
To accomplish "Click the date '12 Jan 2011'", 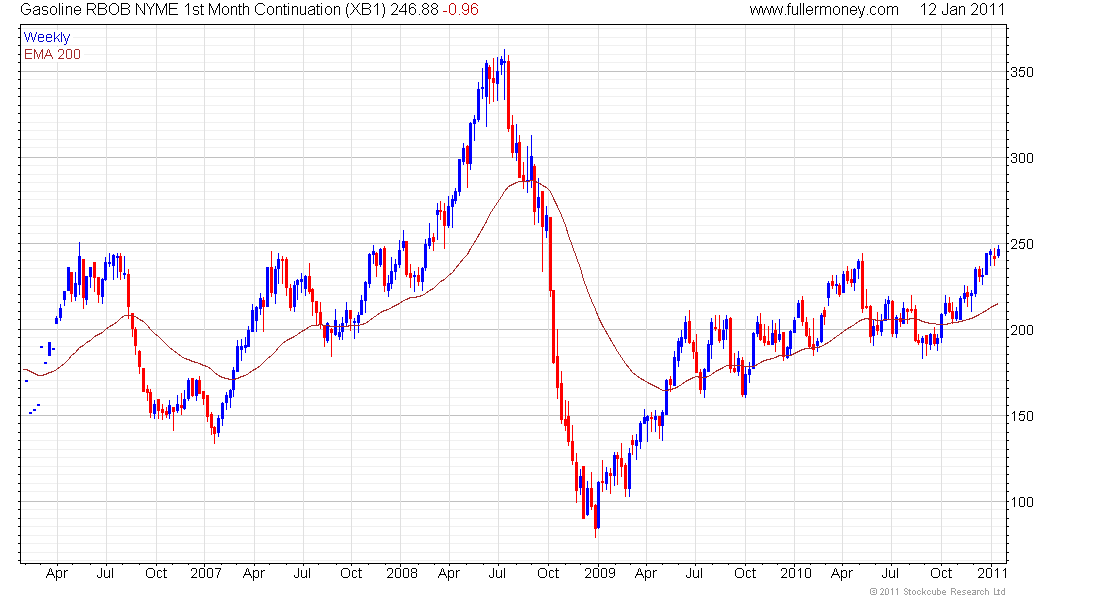I will [x=962, y=10].
